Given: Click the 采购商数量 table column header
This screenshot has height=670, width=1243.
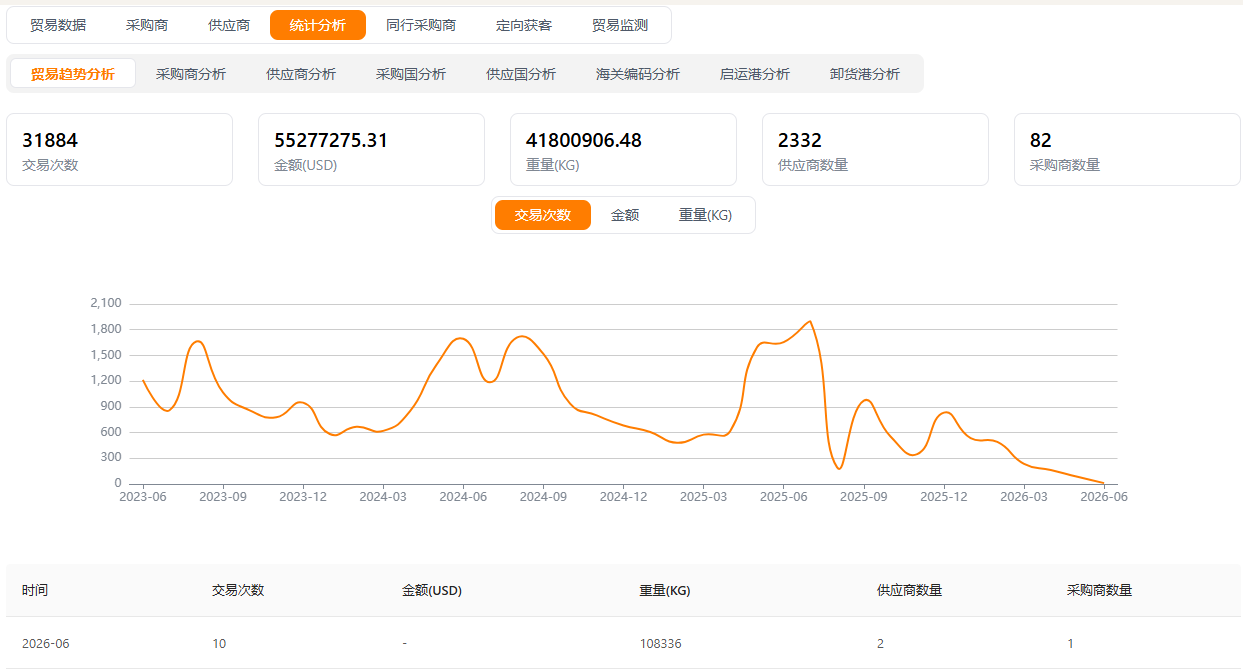Looking at the screenshot, I should (1099, 590).
